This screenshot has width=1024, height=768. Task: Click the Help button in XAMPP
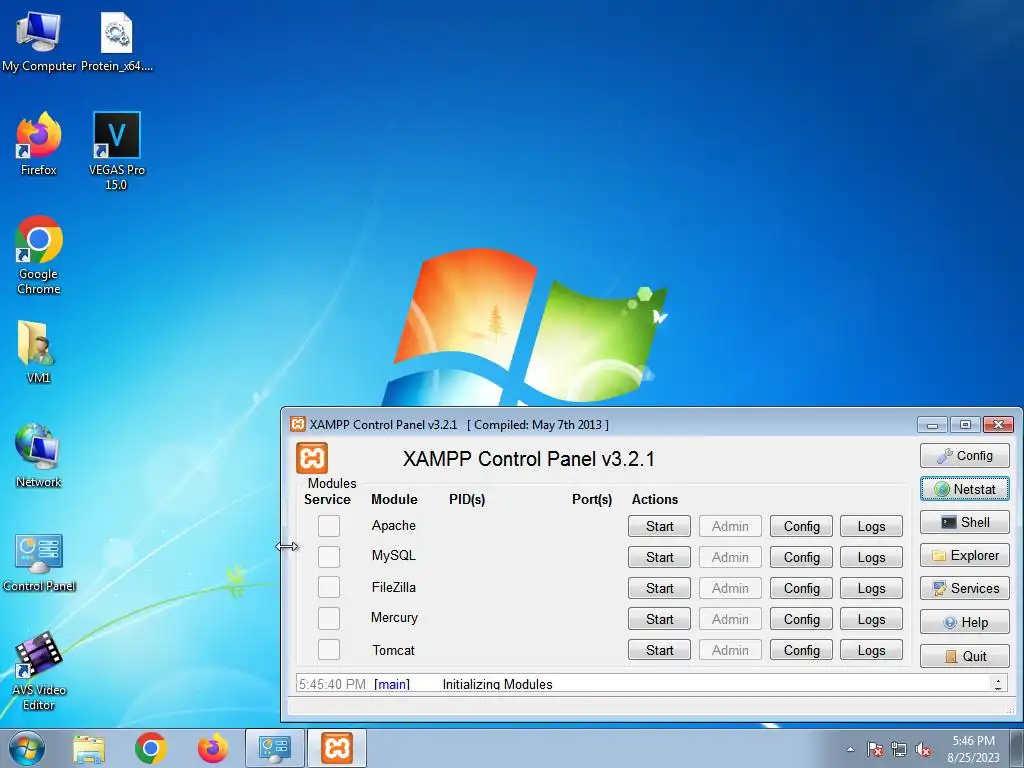click(965, 622)
